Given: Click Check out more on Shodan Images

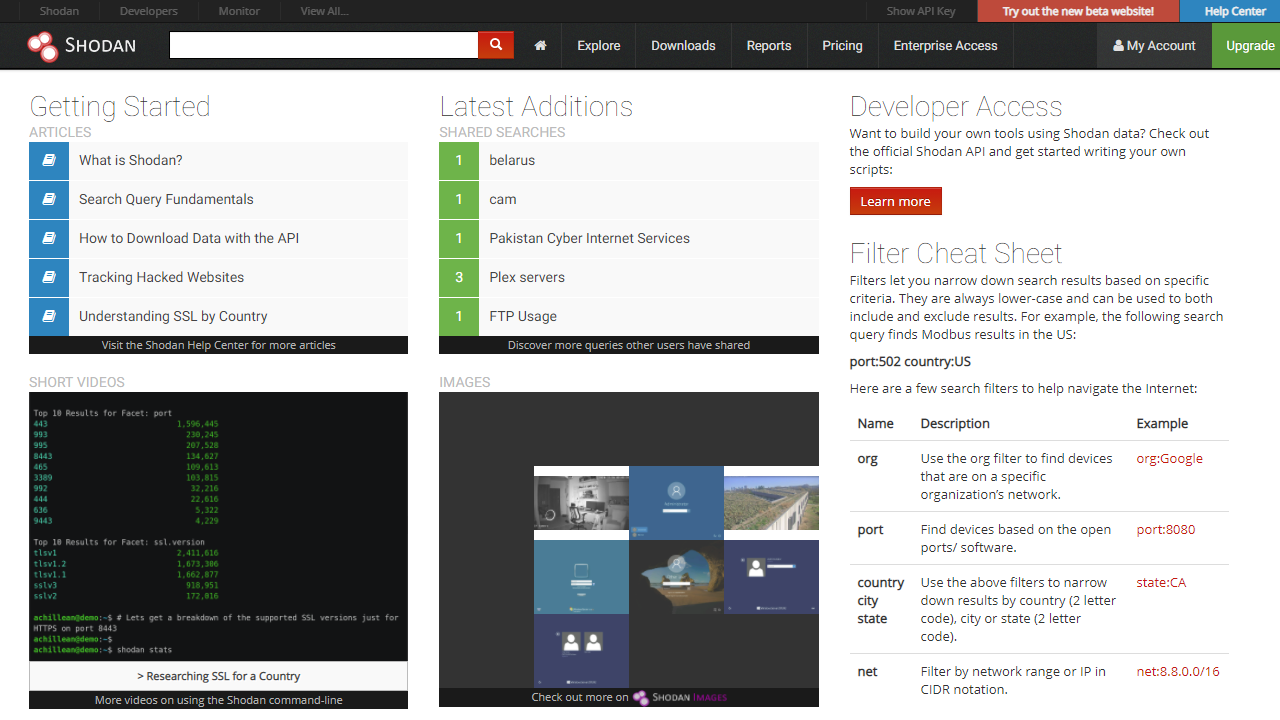Looking at the screenshot, I should tap(628, 697).
